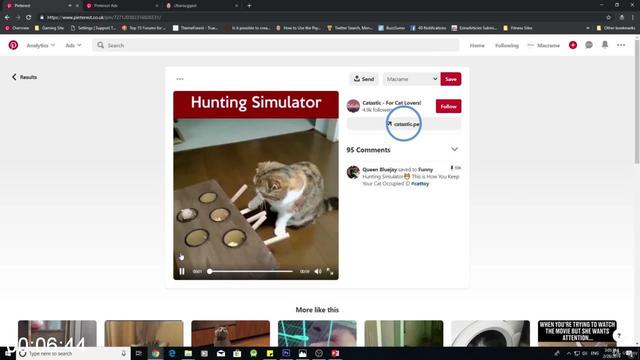
Task: Click the red create pin plus icon
Action: [x=573, y=45]
